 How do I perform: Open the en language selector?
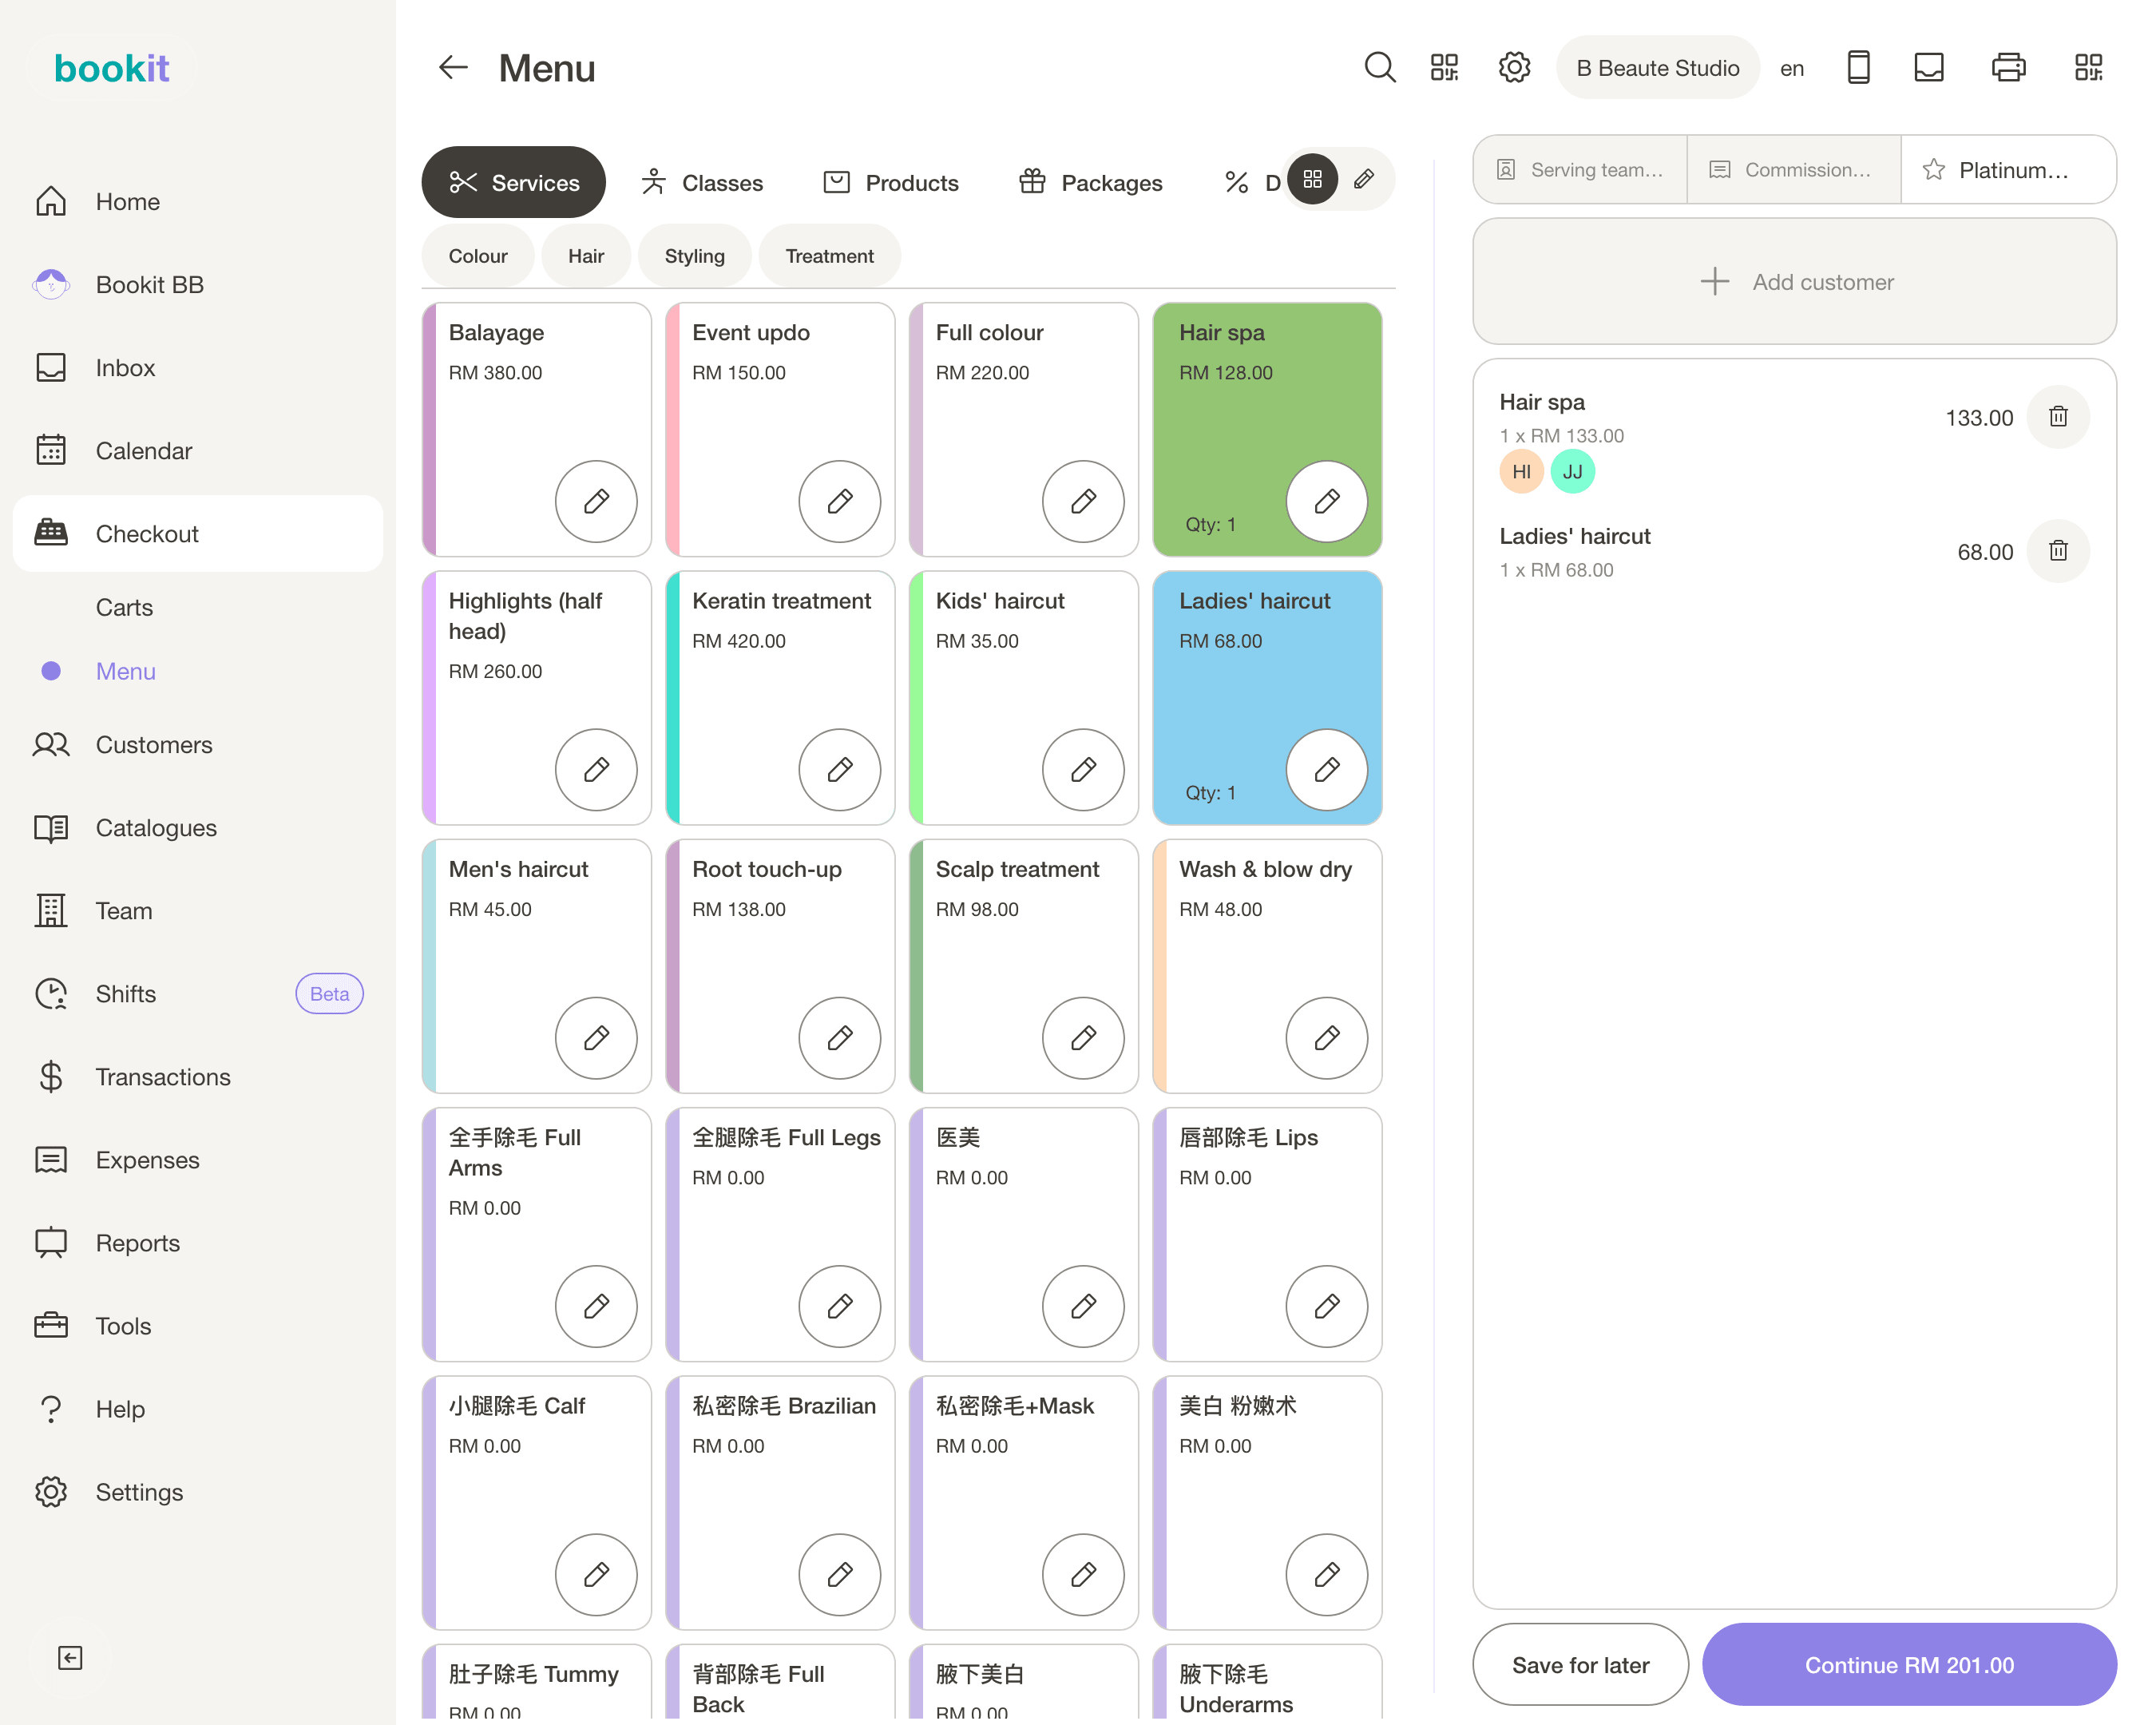pos(1791,69)
